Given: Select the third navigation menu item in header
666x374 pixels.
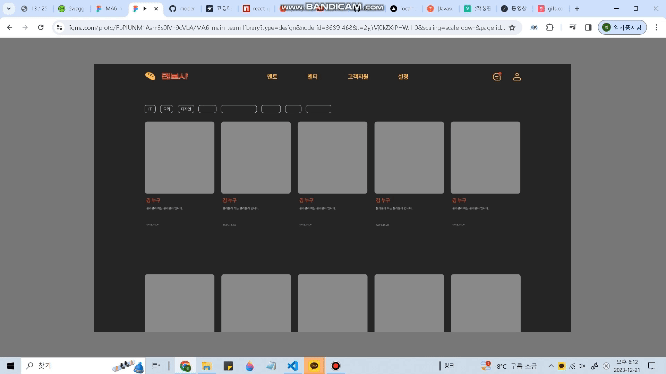Looking at the screenshot, I should click(x=358, y=77).
